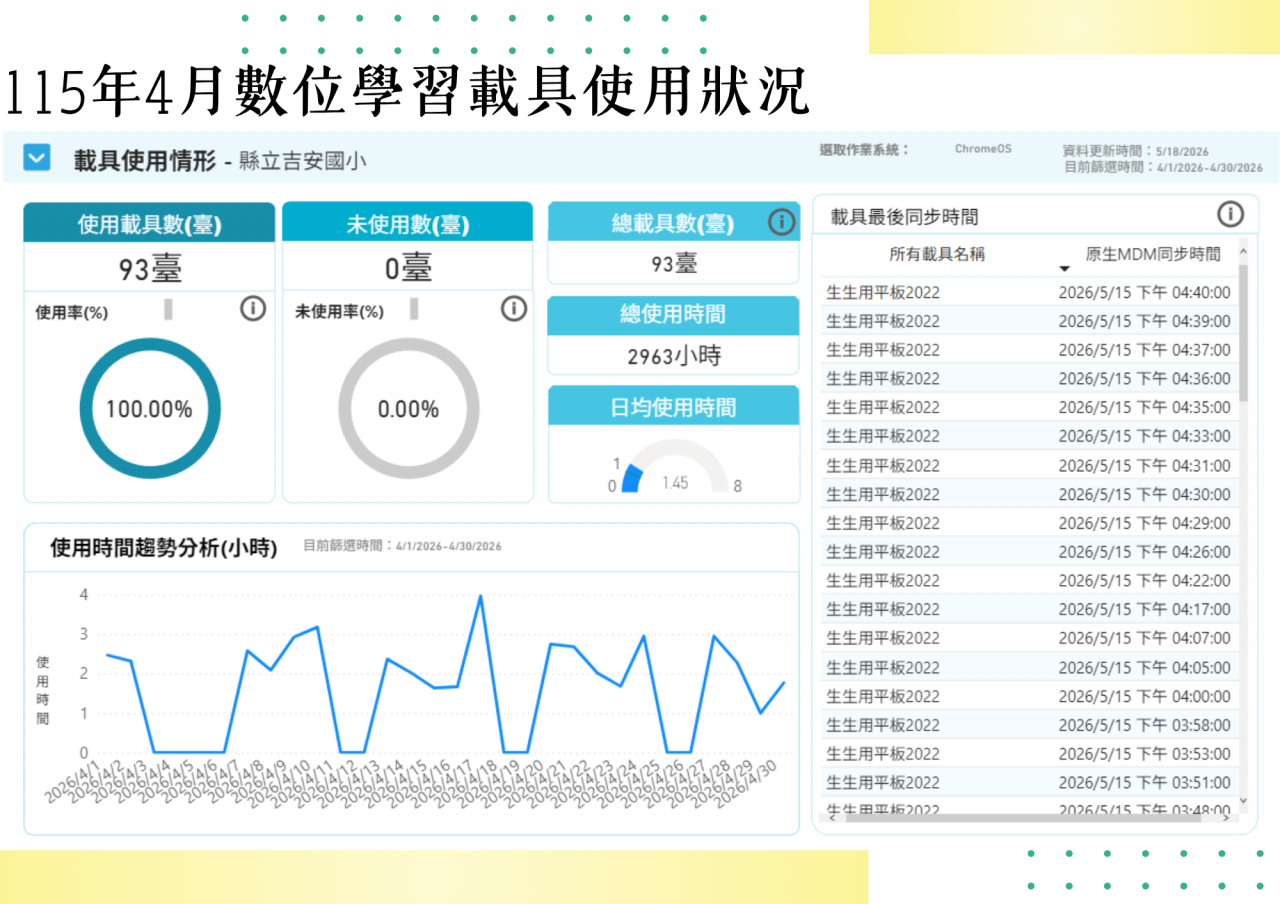This screenshot has height=904, width=1280.
Task: Select row synced at 下午 03:53:00
Action: click(x=1029, y=753)
